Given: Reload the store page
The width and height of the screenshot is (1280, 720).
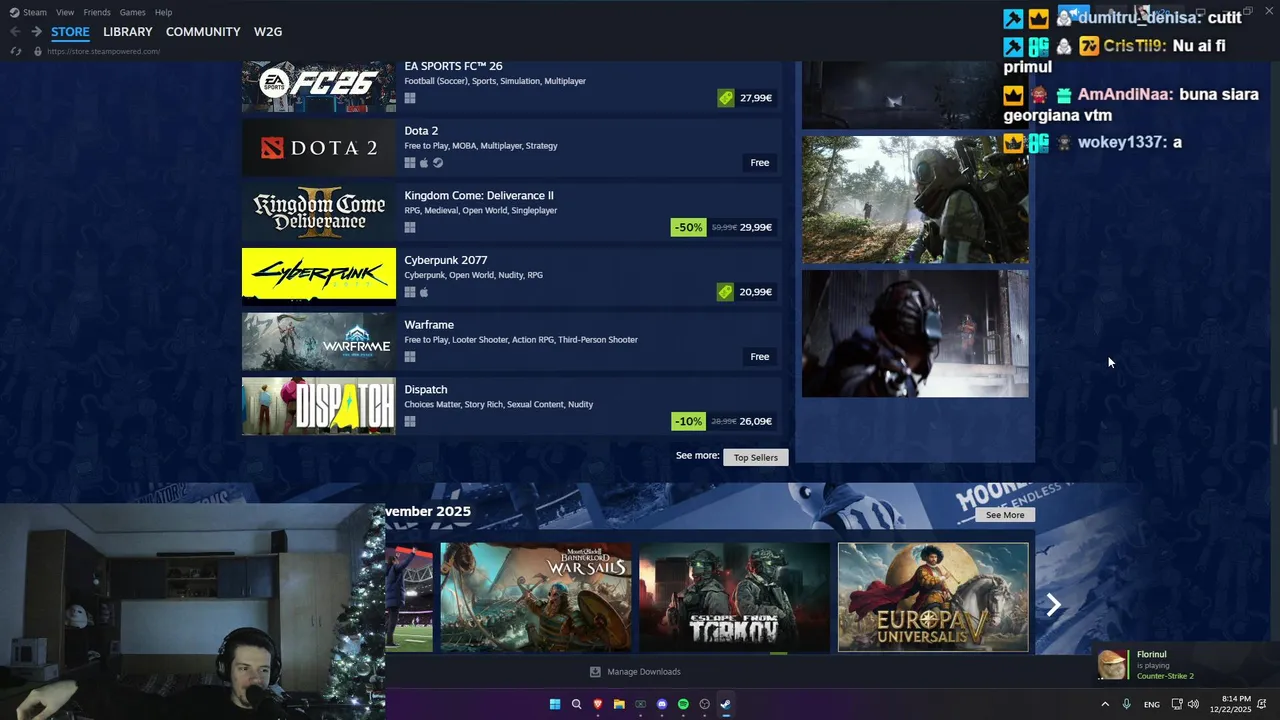Looking at the screenshot, I should [x=15, y=51].
